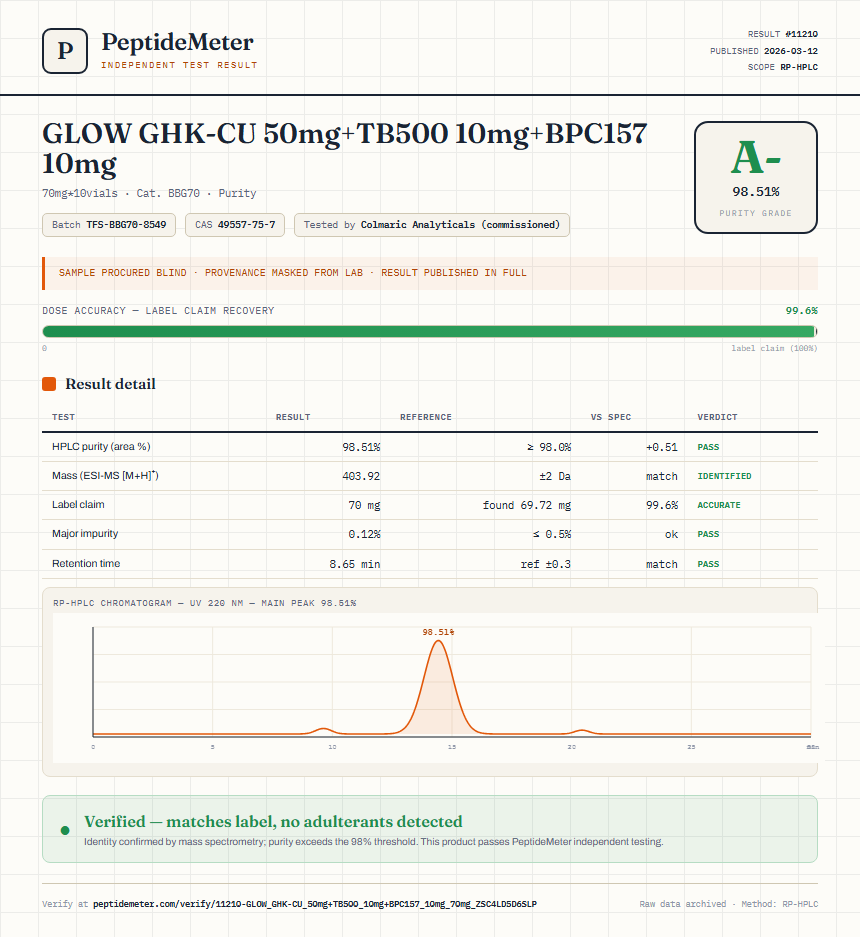
Task: Click the PASS verdict in HPLC purity row
Action: [x=708, y=447]
